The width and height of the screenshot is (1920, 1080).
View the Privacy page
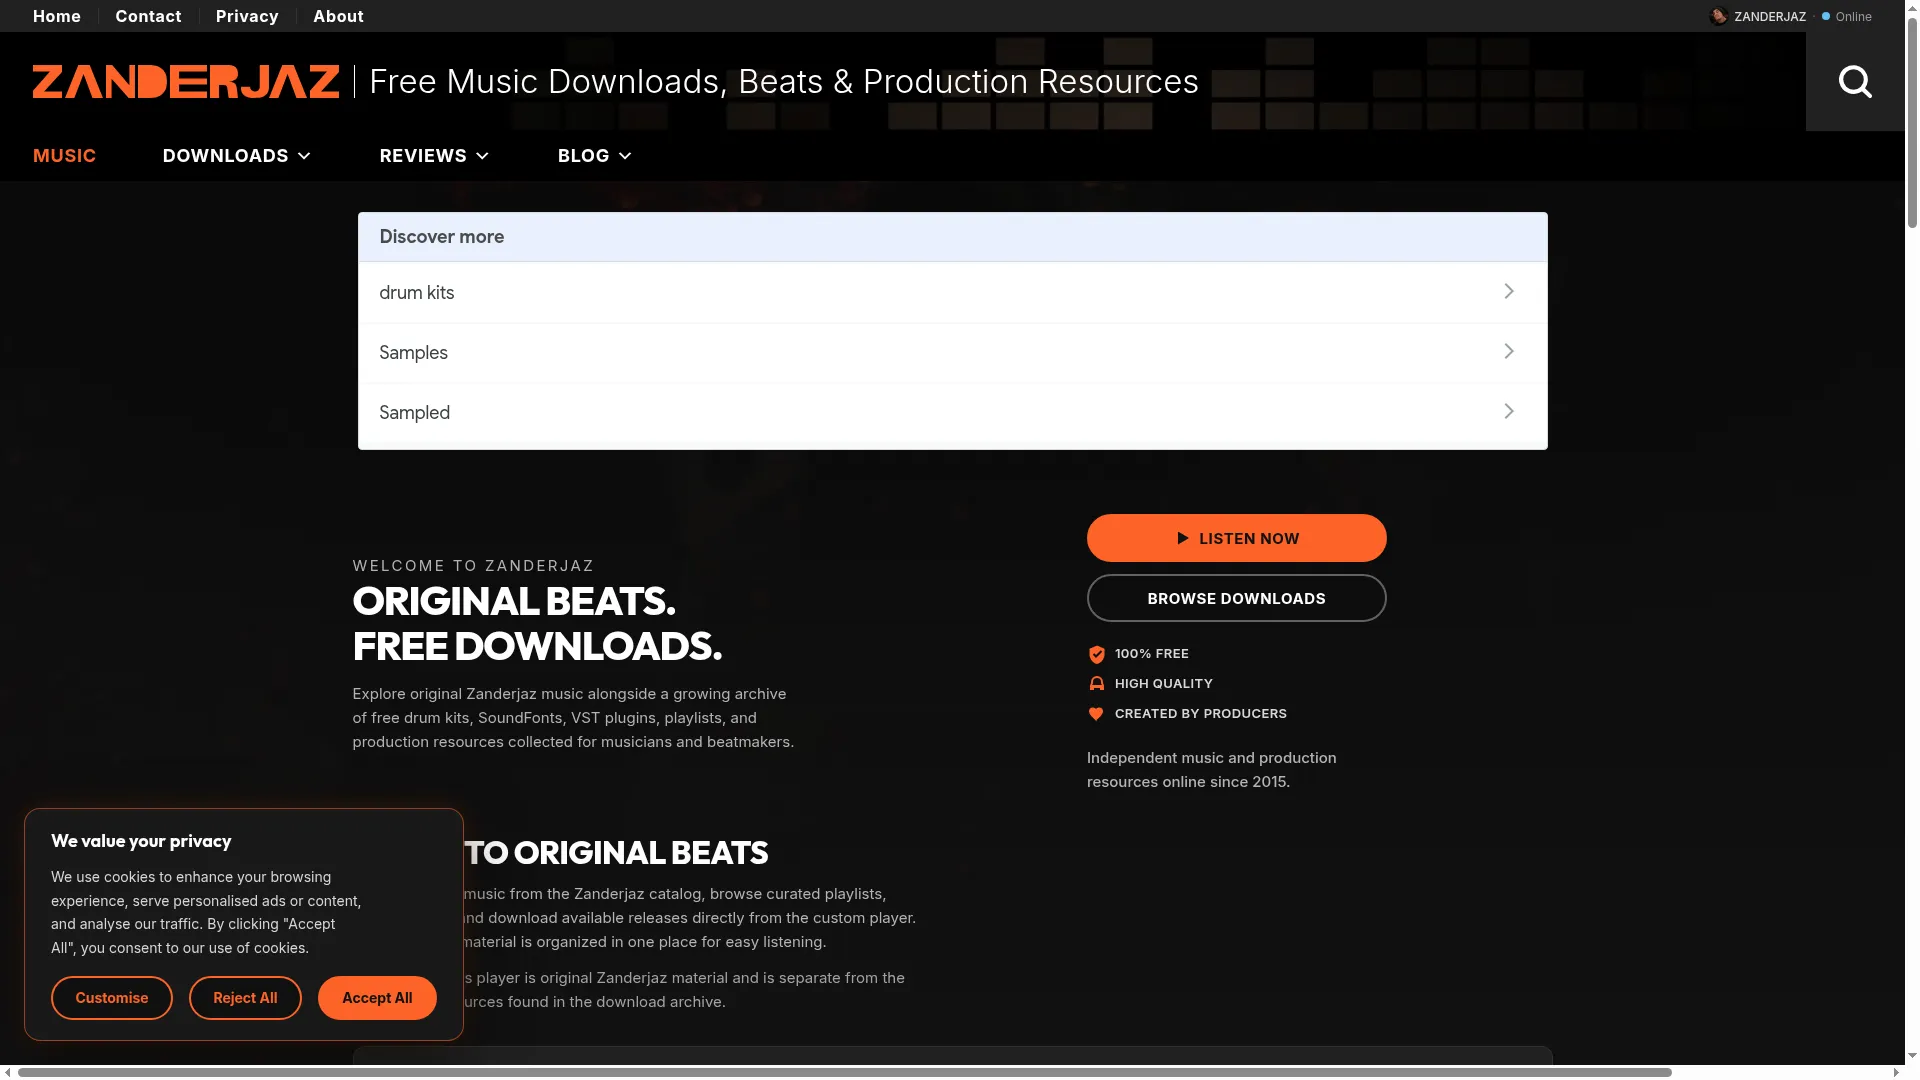(x=247, y=16)
